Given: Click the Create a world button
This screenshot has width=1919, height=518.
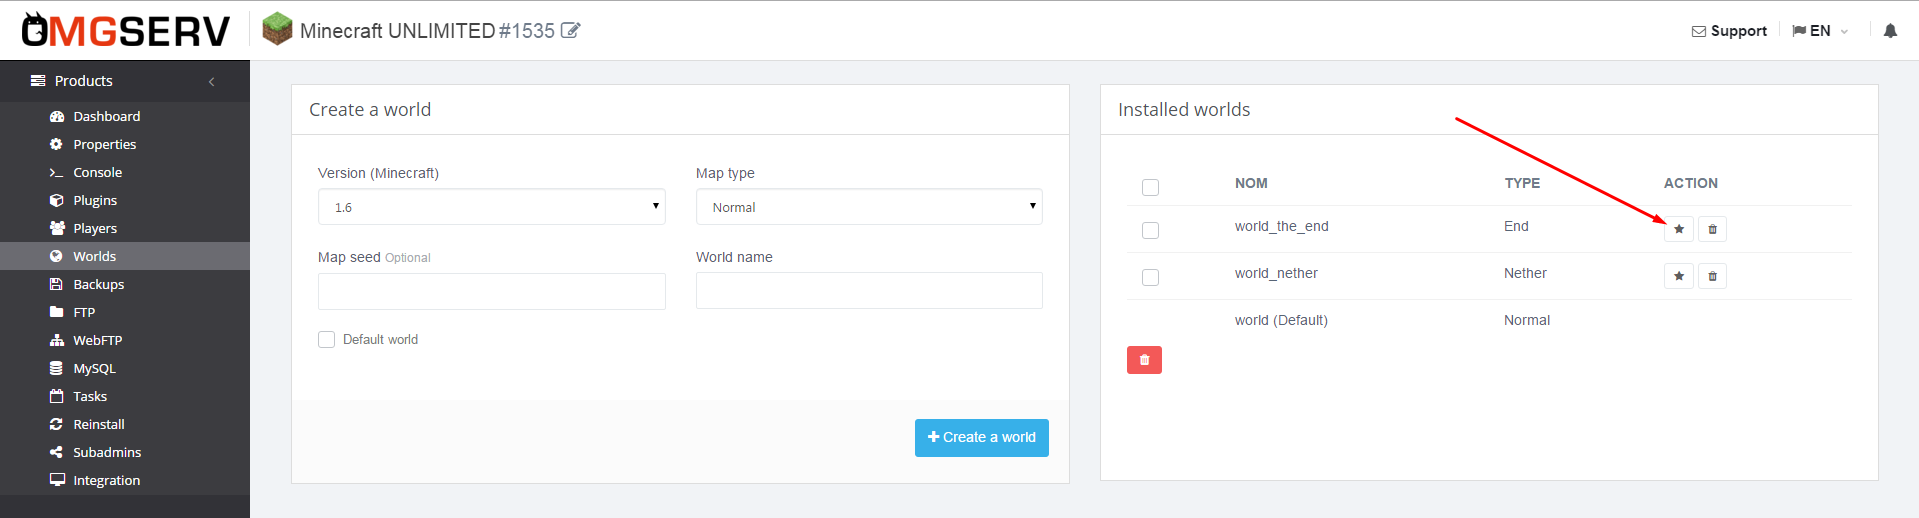Looking at the screenshot, I should 982,438.
